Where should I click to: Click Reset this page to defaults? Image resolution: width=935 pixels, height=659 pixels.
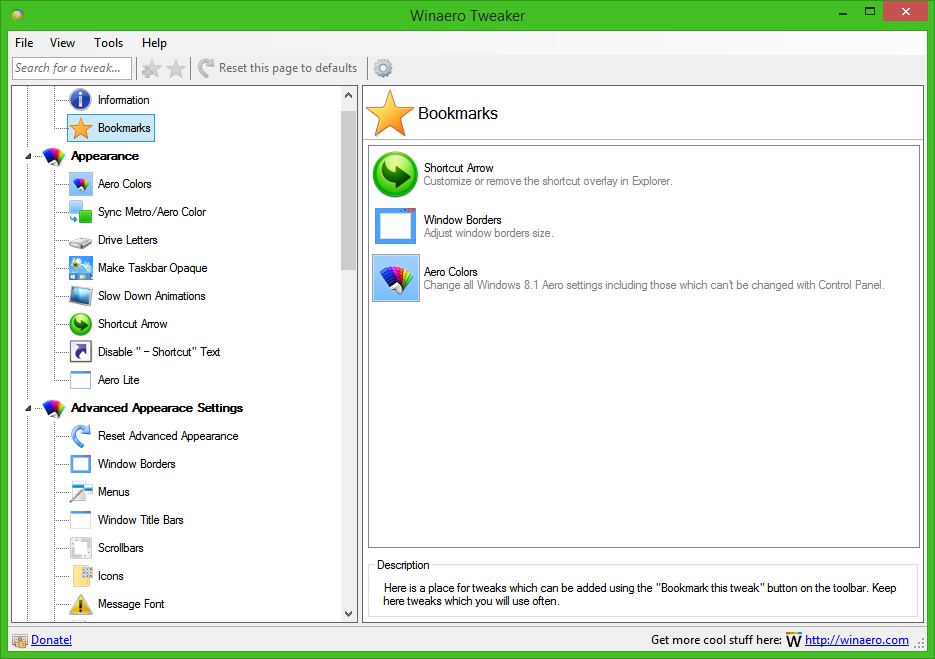click(277, 68)
